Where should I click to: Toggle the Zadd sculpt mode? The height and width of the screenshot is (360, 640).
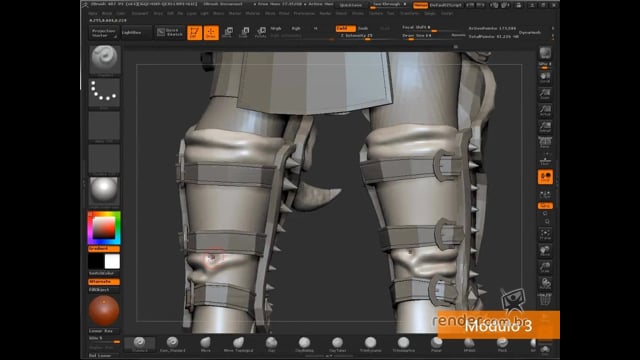point(345,28)
